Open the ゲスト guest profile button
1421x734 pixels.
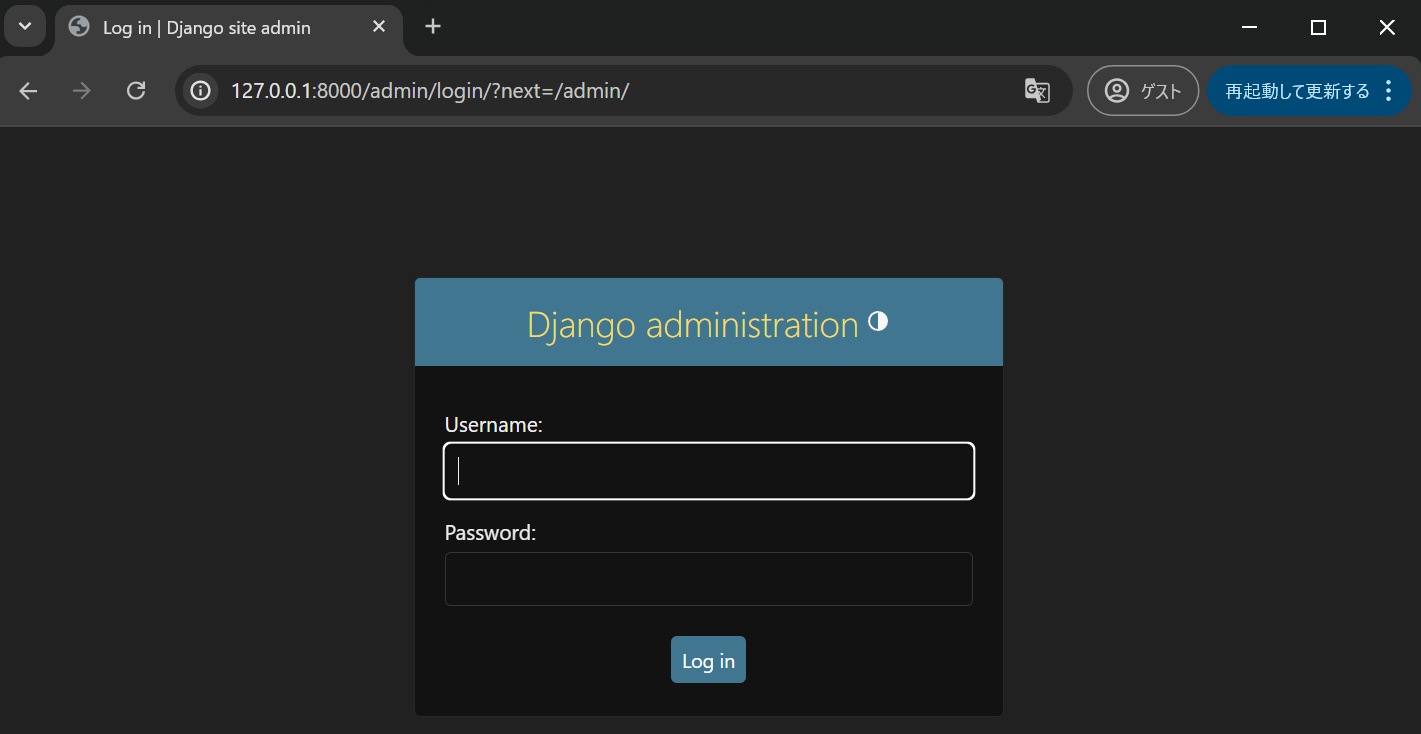tap(1143, 91)
